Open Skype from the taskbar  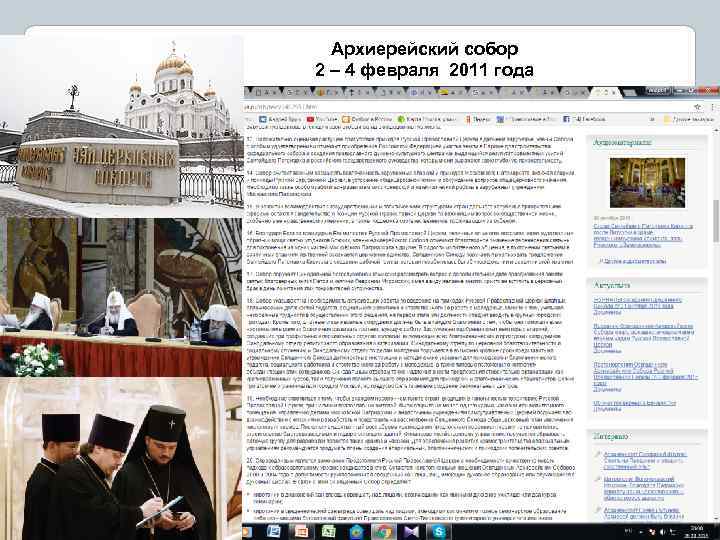(439, 532)
